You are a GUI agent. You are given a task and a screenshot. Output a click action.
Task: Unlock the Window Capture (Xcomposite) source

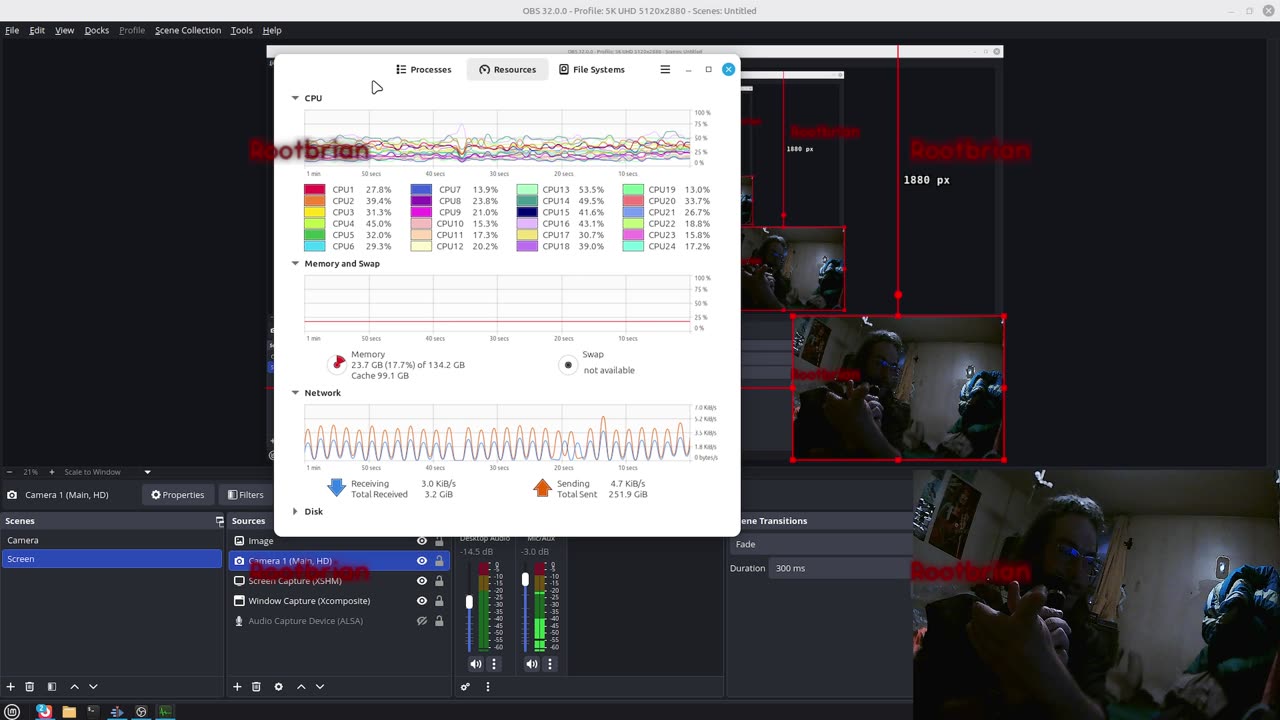pyautogui.click(x=439, y=601)
